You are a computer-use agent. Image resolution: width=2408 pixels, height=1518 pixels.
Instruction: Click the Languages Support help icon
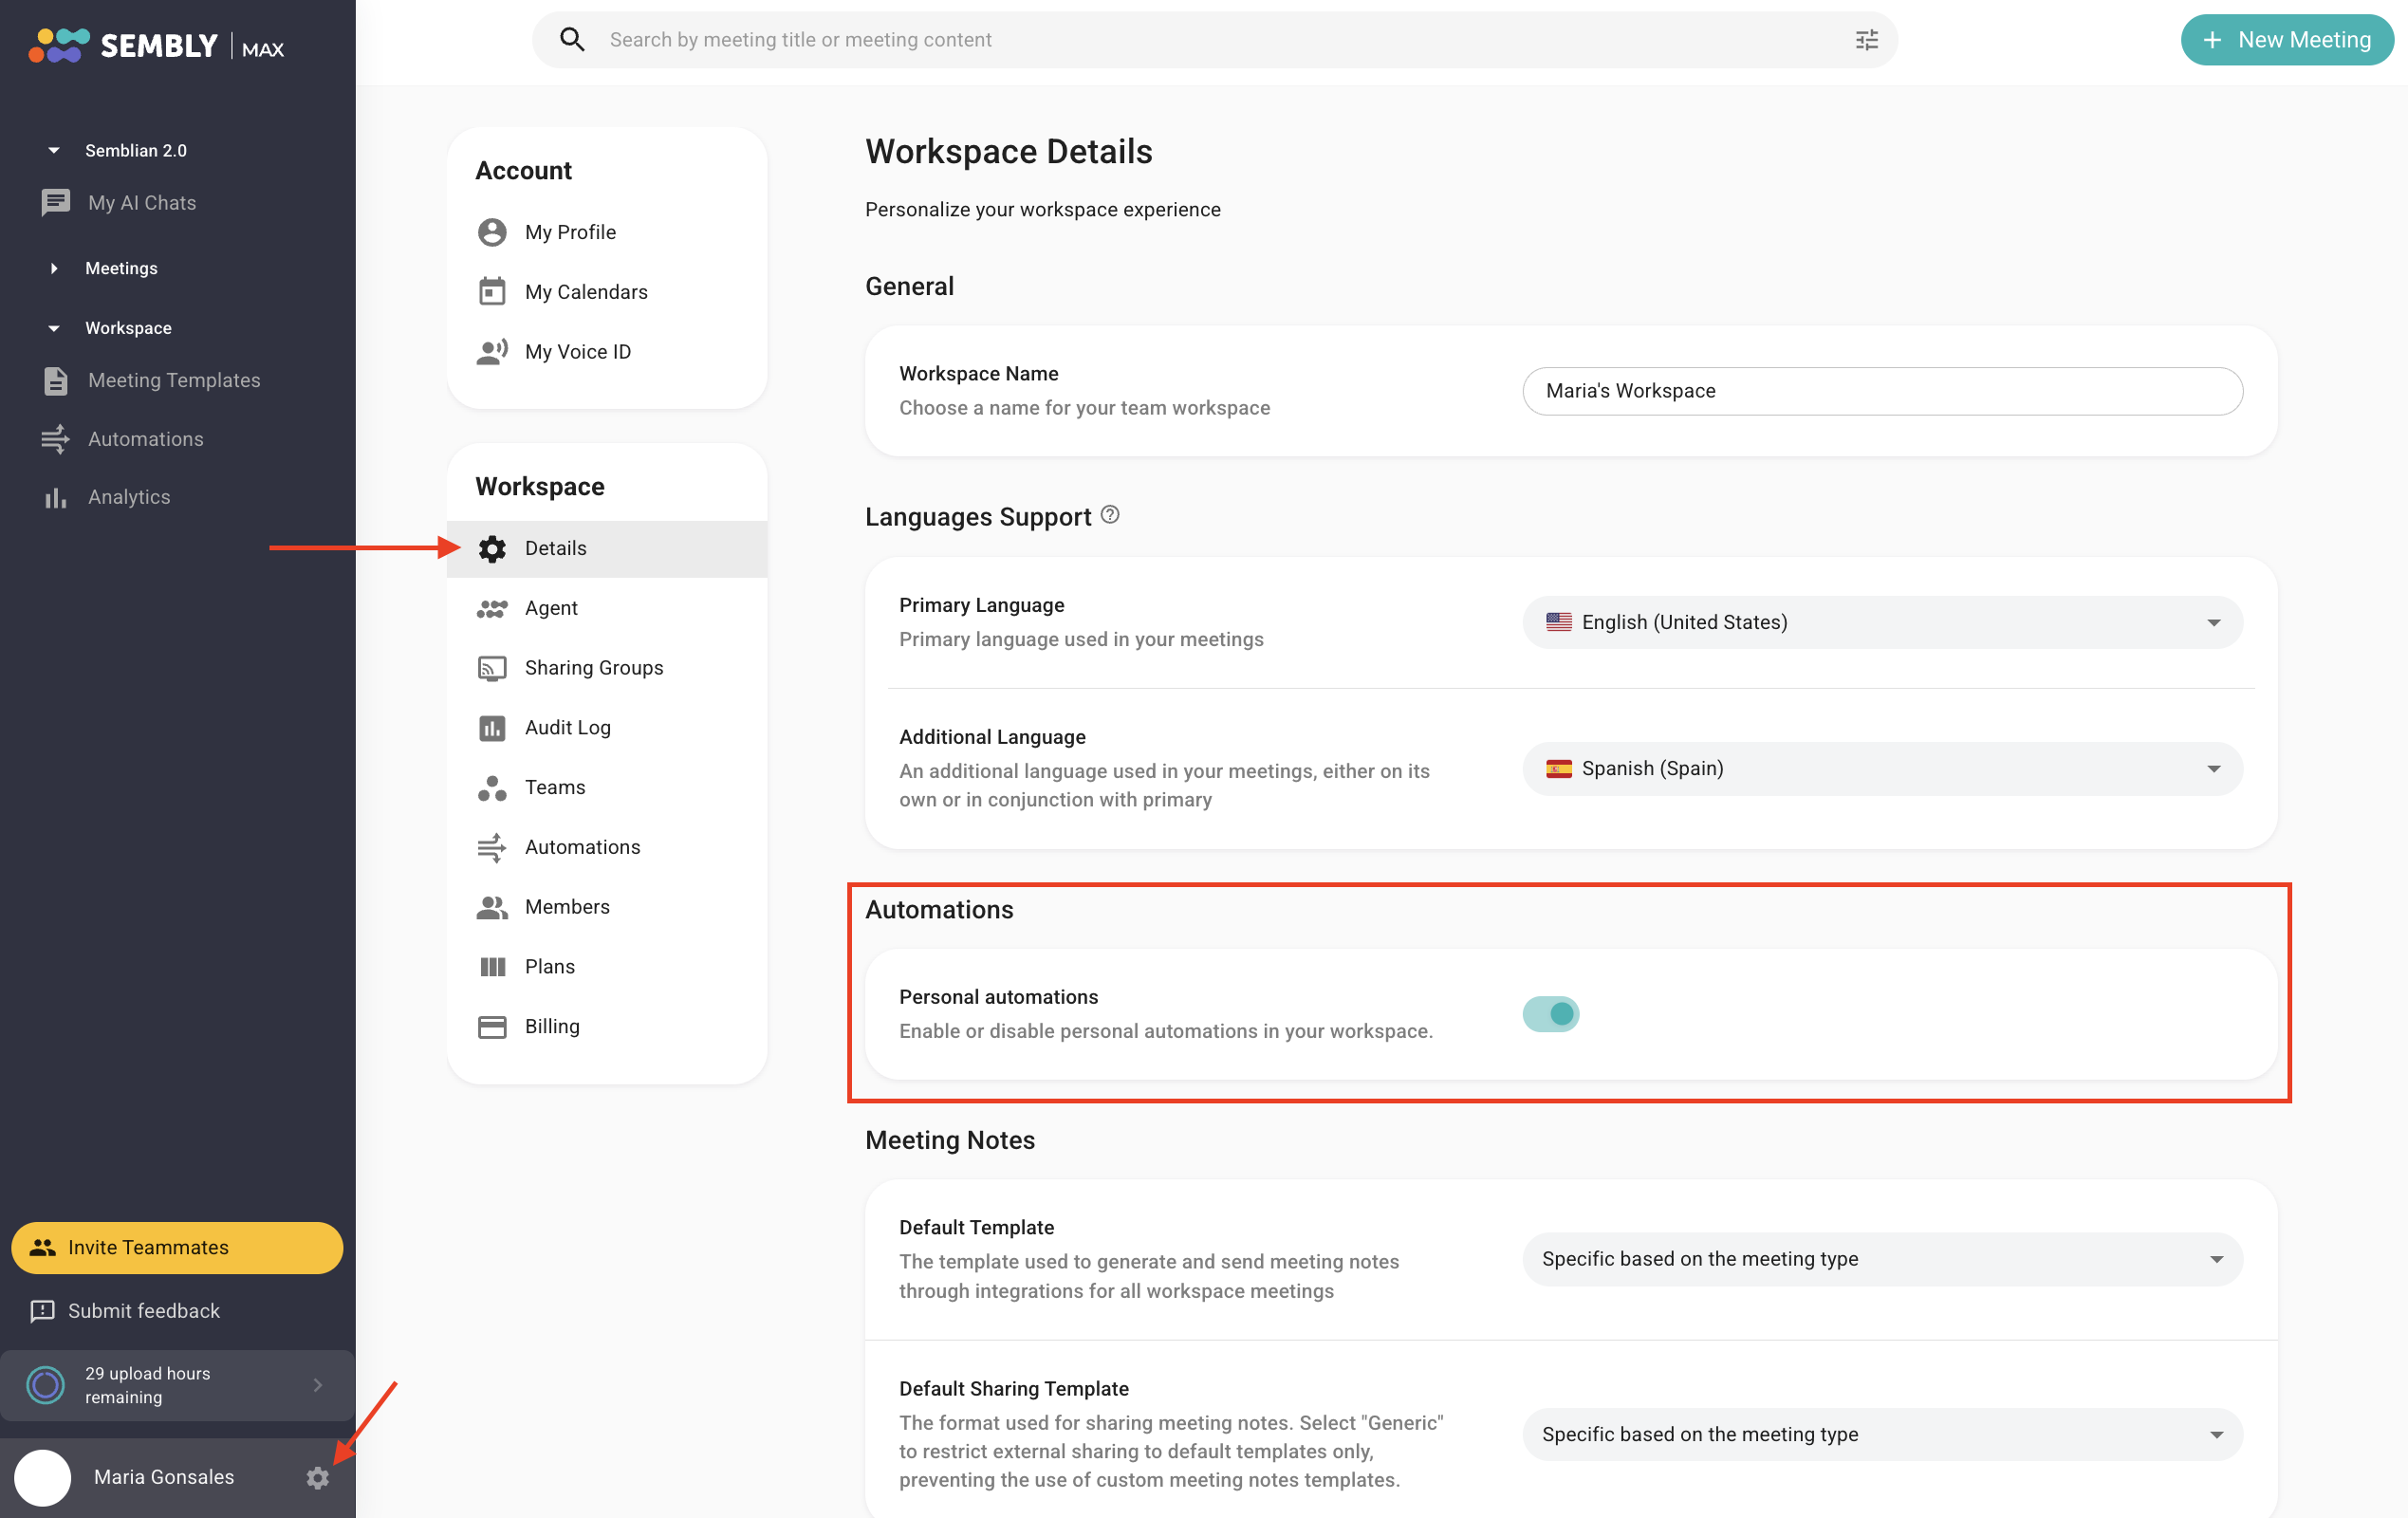[1110, 515]
